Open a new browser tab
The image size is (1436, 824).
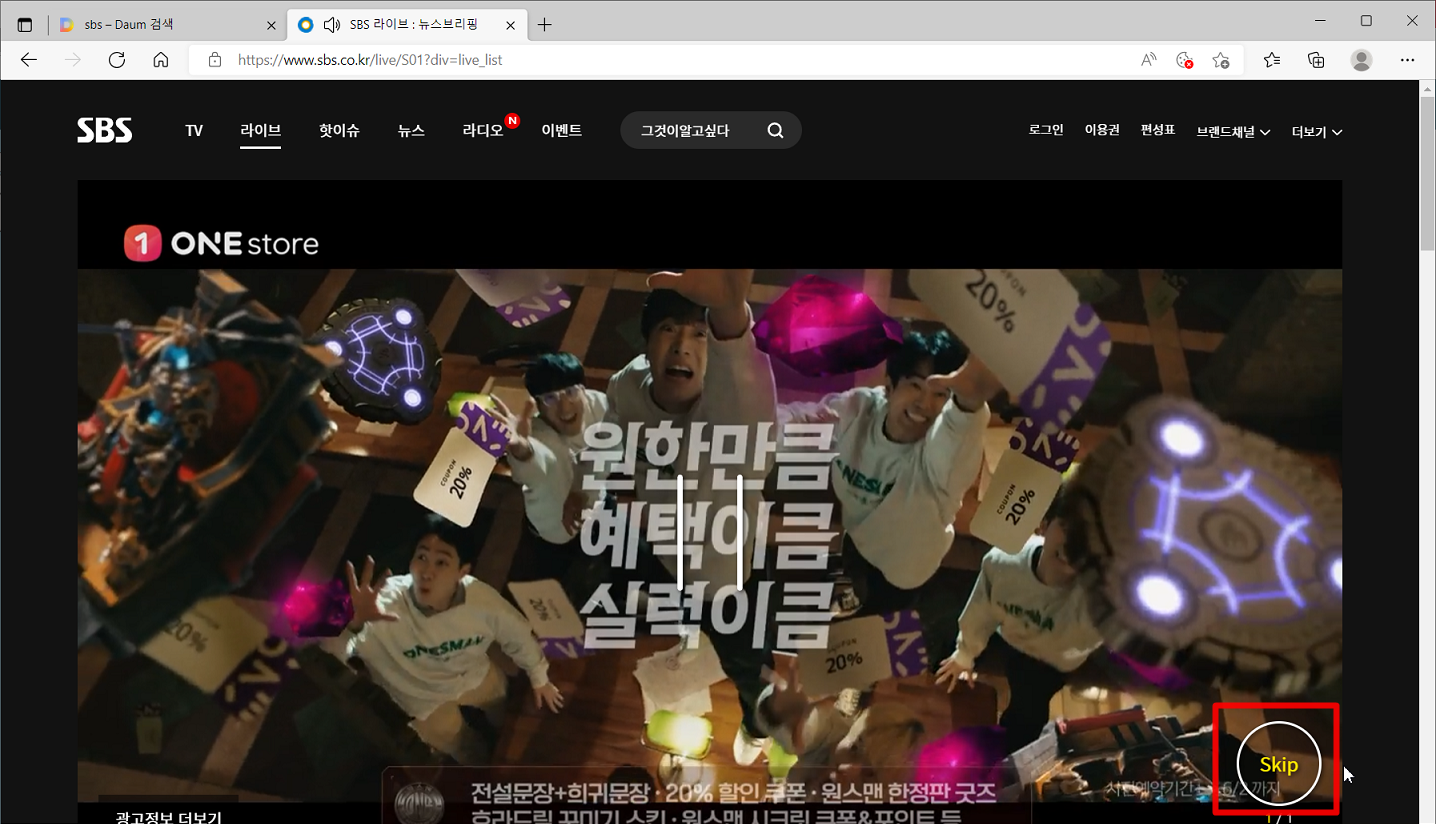click(544, 25)
